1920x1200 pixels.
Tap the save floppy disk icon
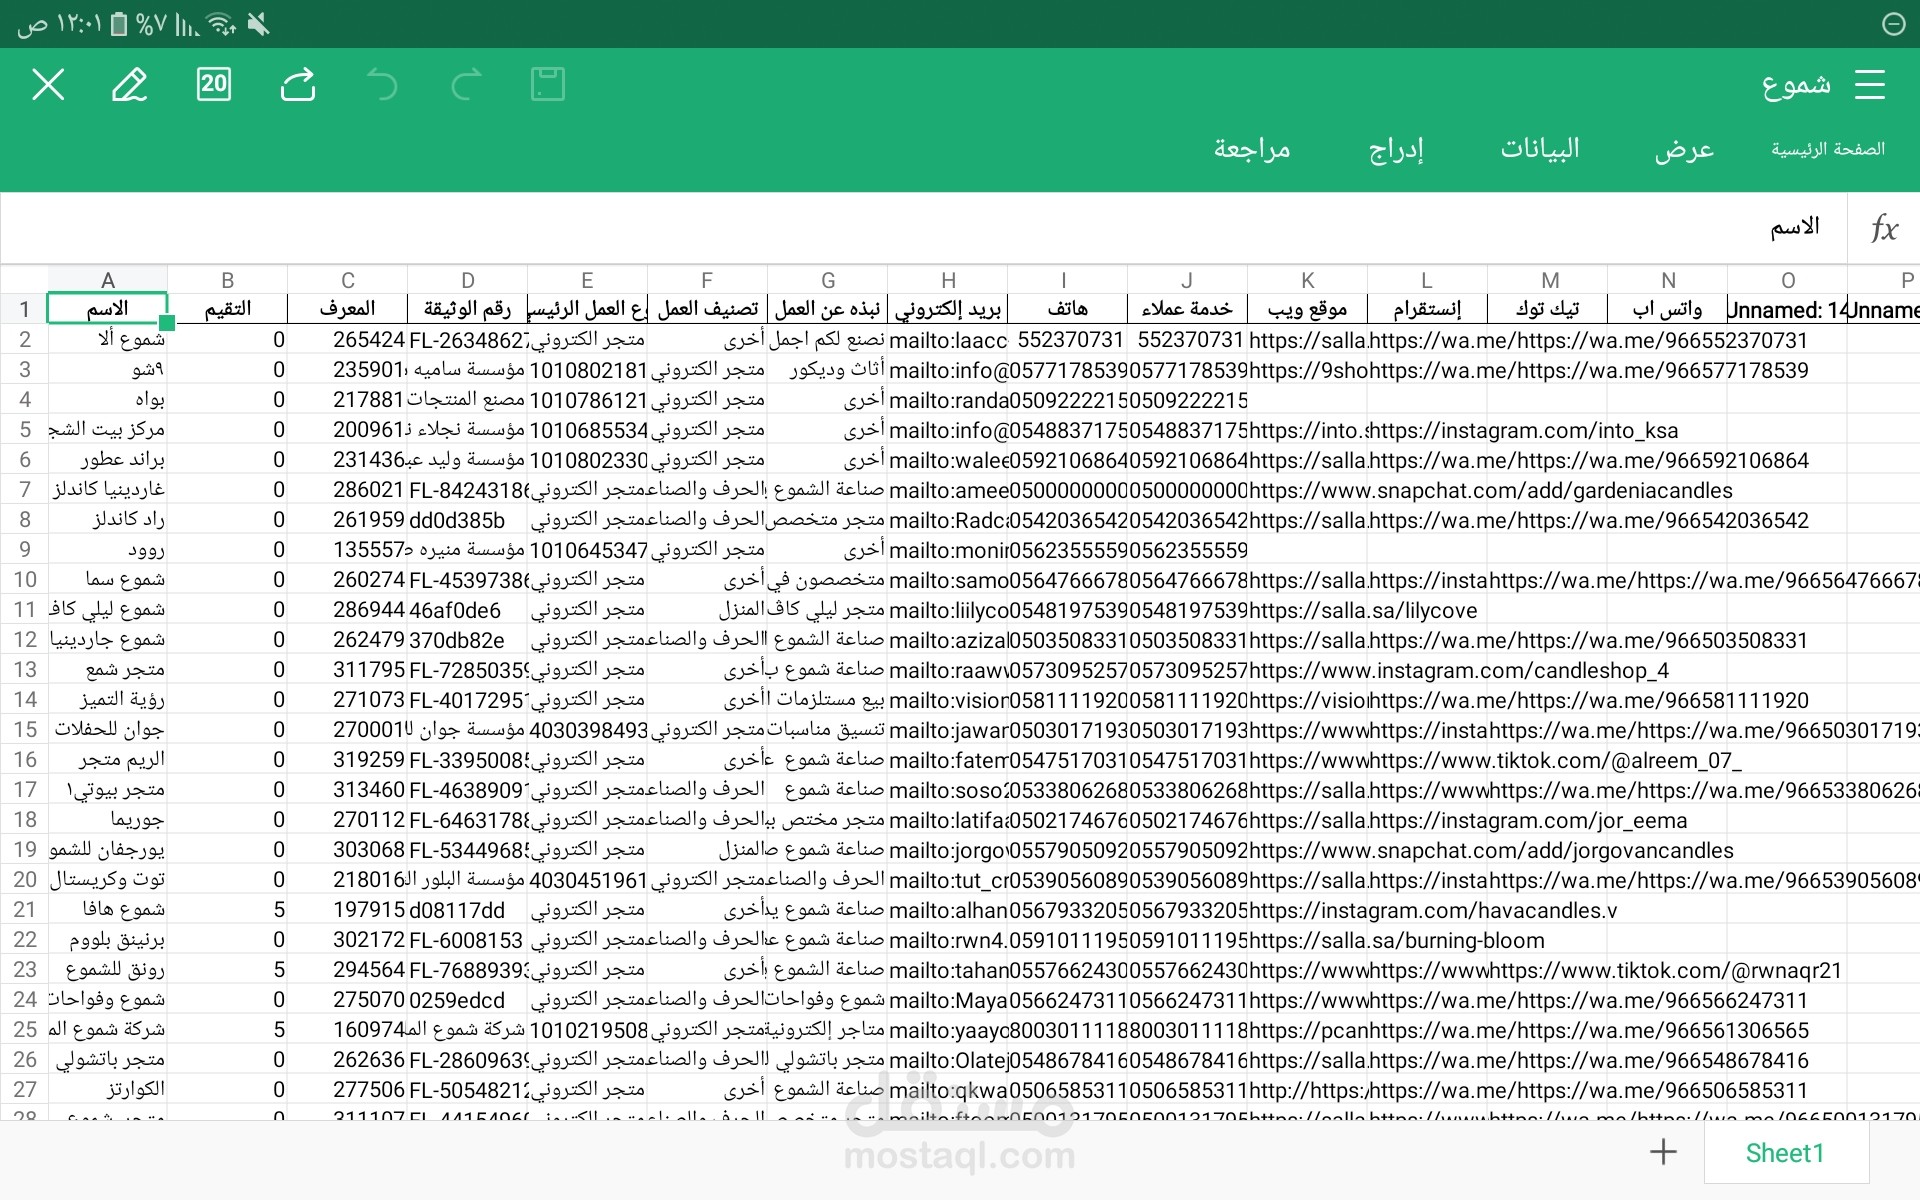click(x=548, y=85)
